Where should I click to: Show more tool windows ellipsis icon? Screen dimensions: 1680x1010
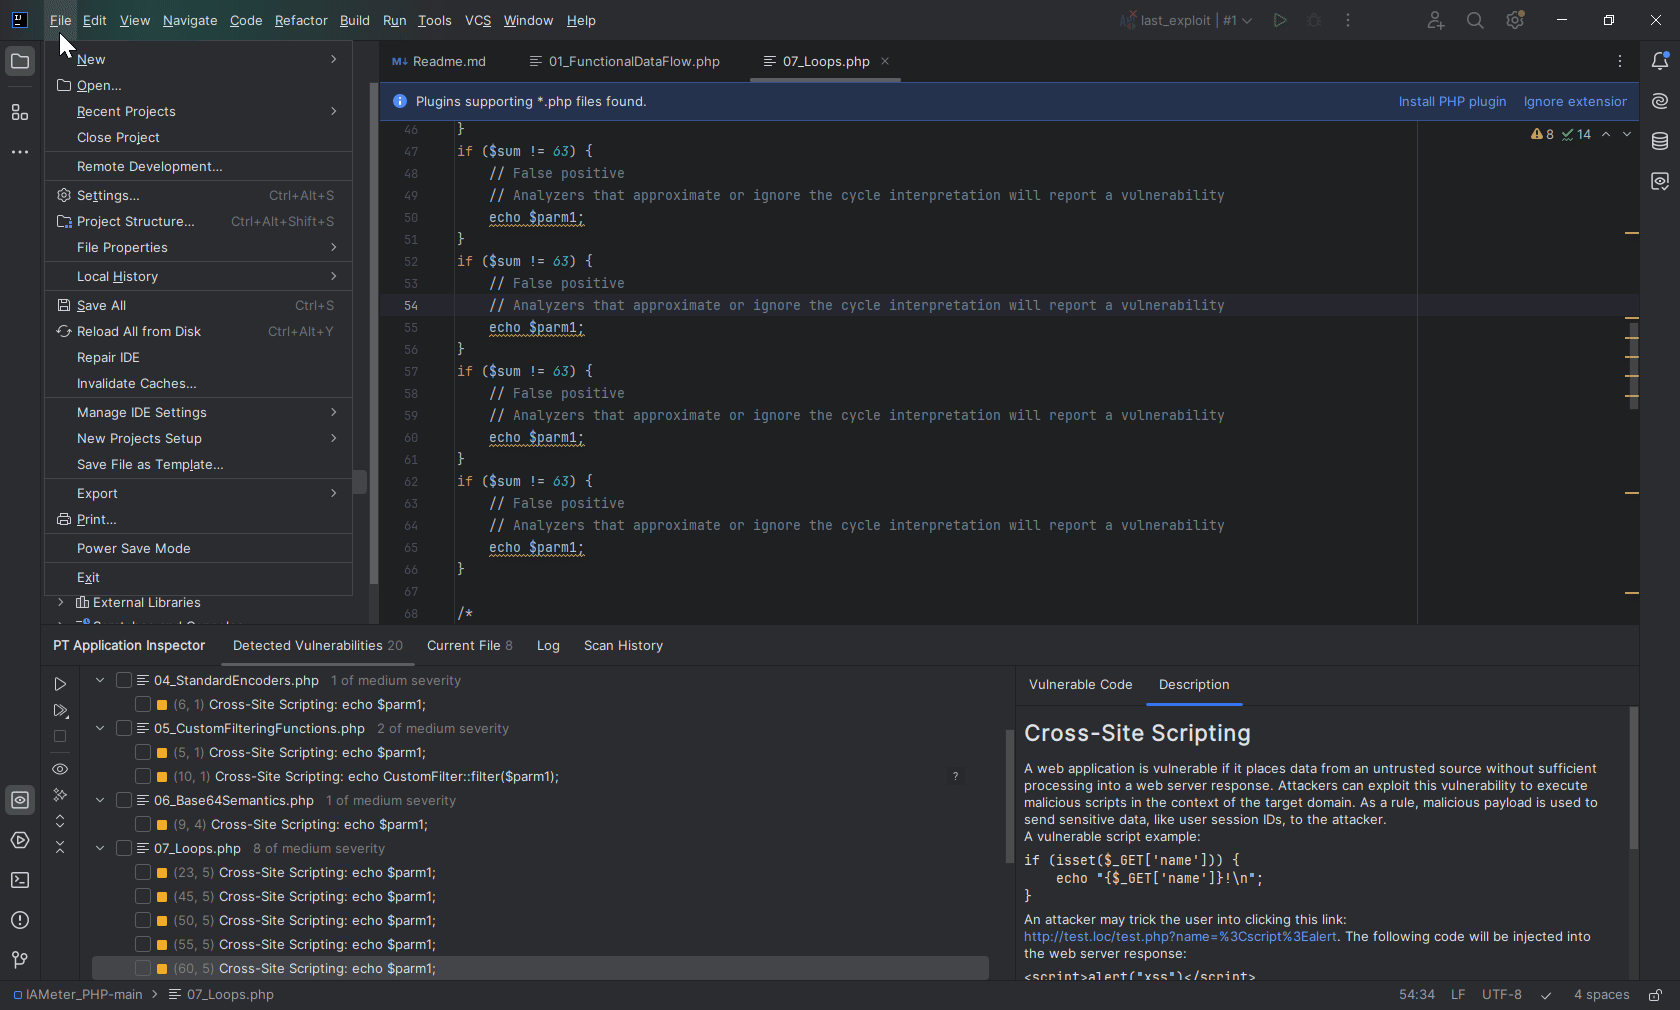pos(20,152)
